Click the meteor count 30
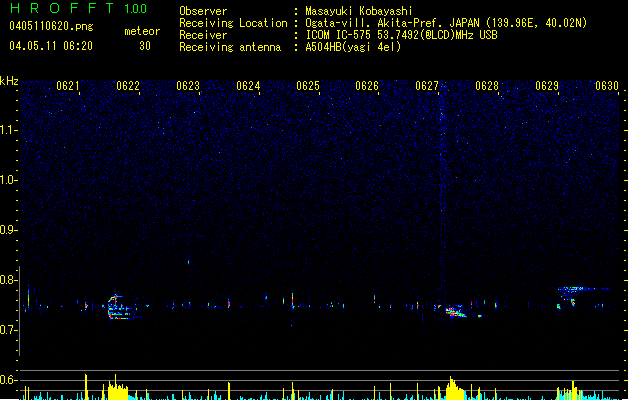The image size is (629, 400). (145, 46)
